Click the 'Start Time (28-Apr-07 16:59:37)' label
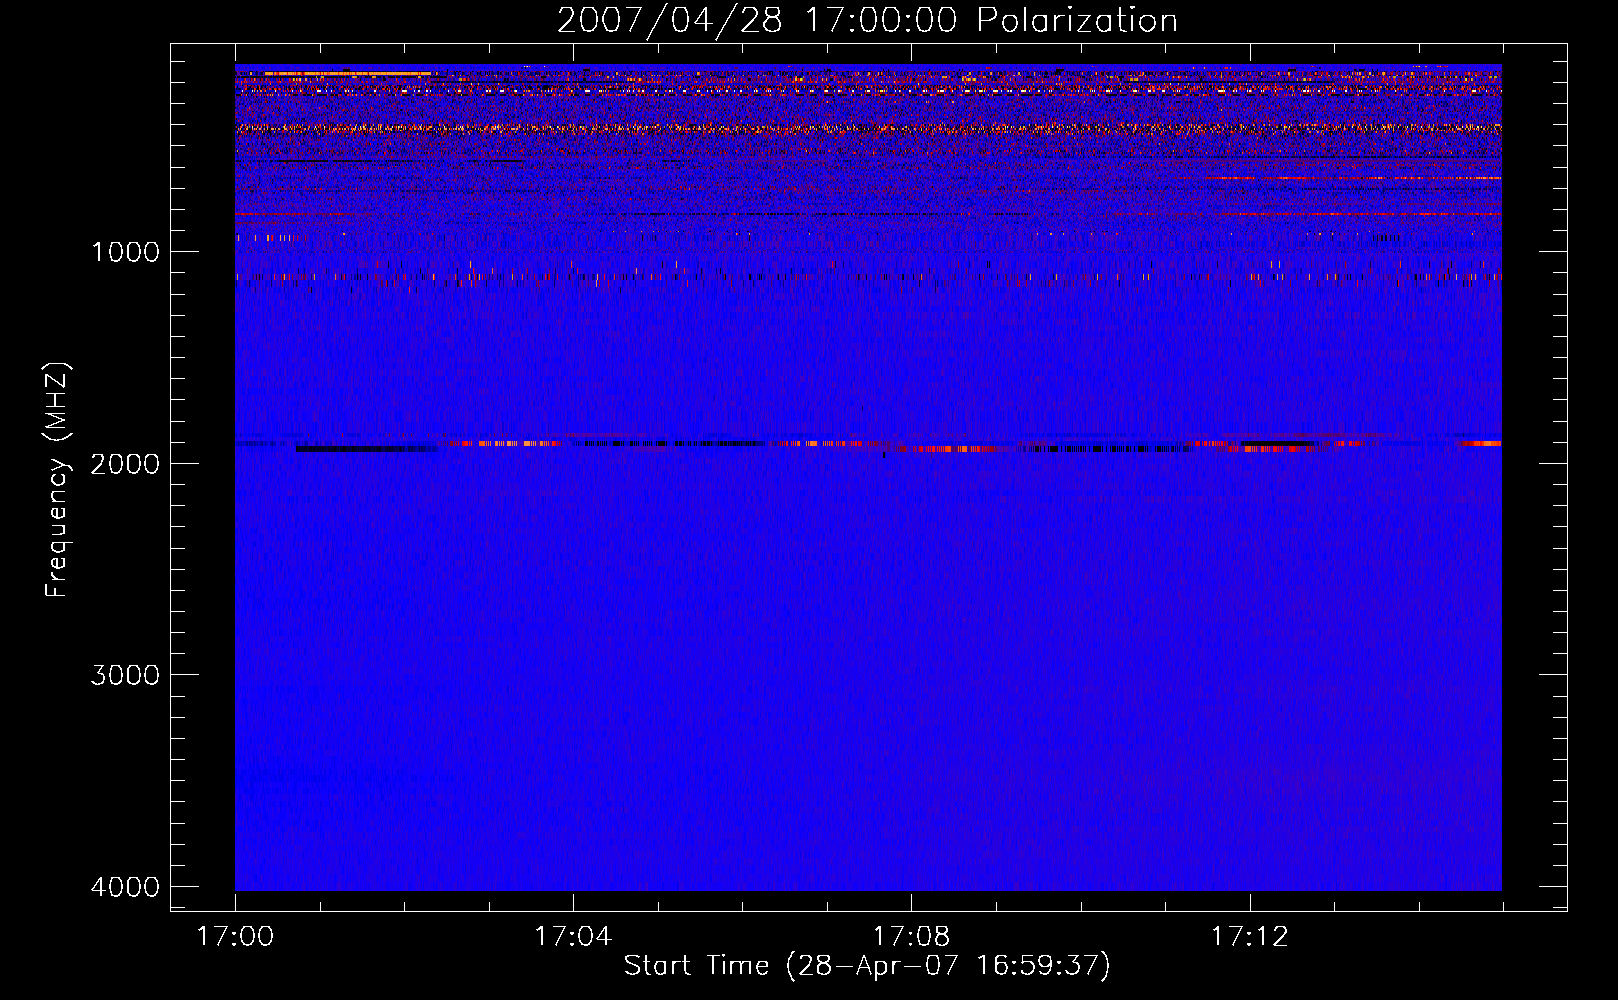This screenshot has width=1618, height=1000. coord(867,965)
